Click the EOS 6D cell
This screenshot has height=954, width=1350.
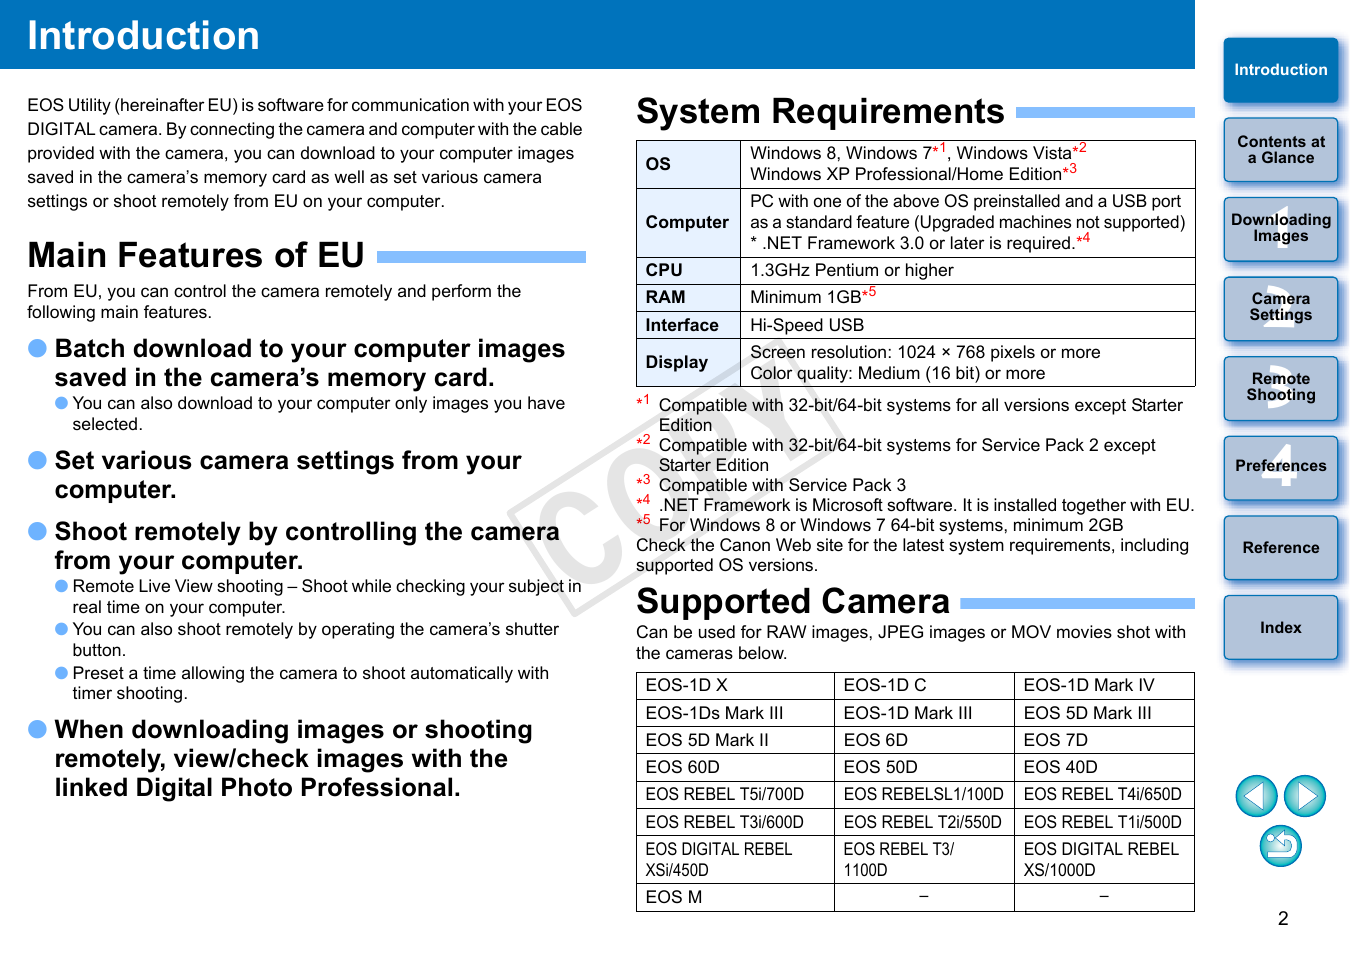pyautogui.click(x=924, y=740)
